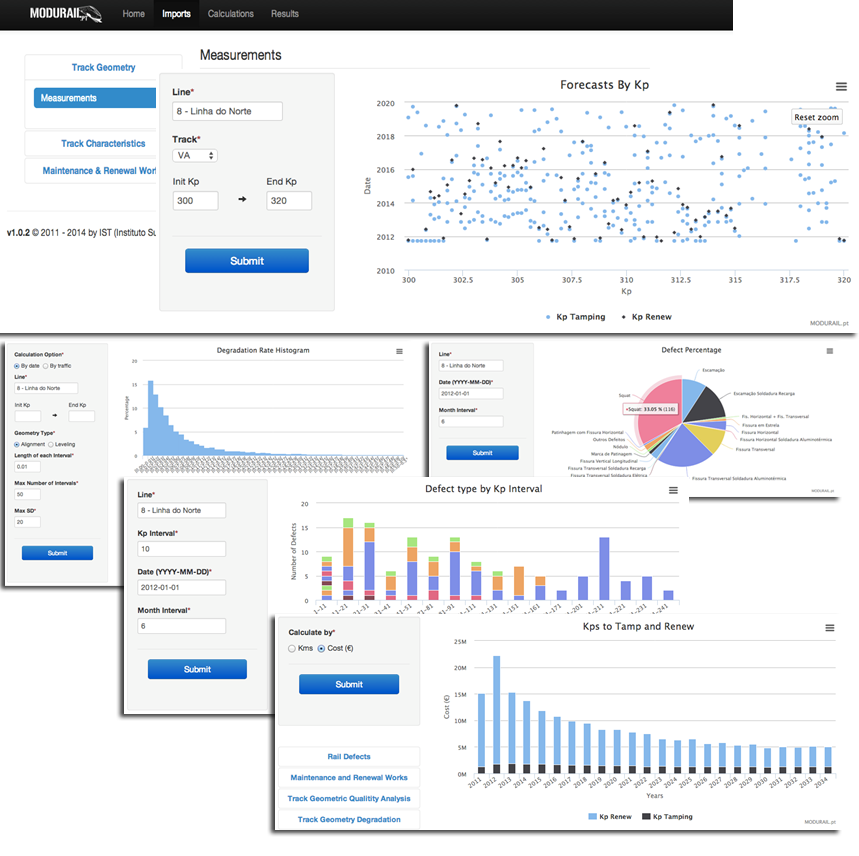Open the Forecasts By Kp chart menu icon

pos(841,87)
